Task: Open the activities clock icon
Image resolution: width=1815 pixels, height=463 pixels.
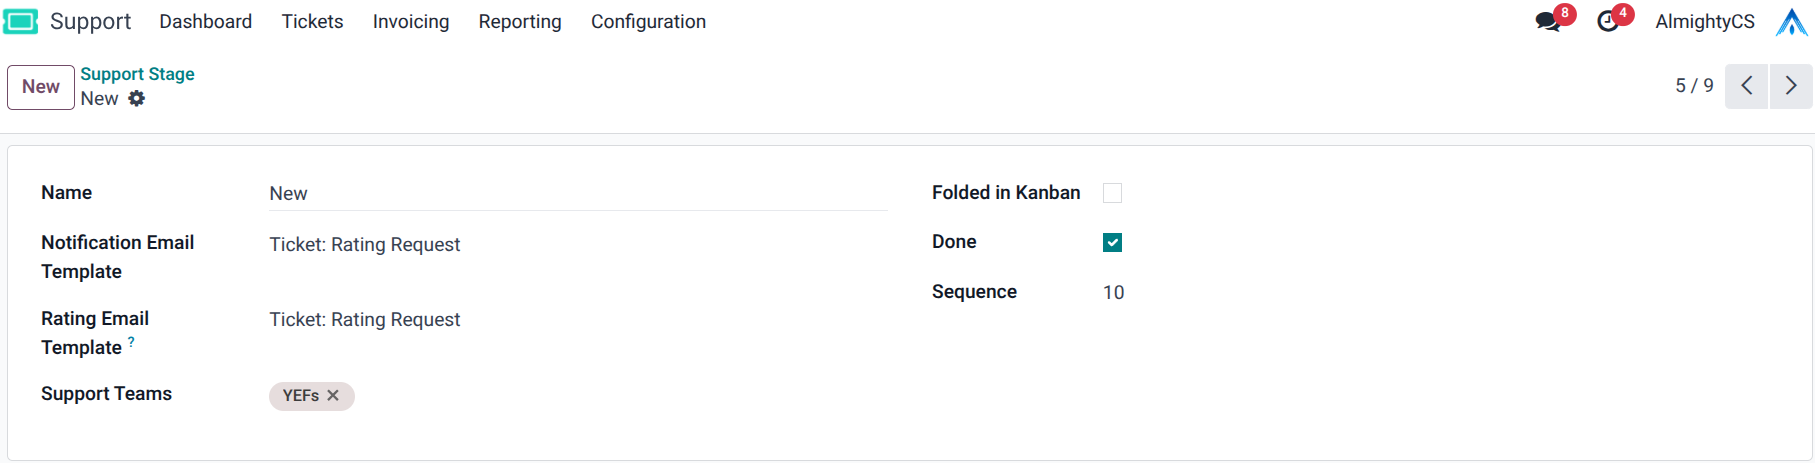Action: (x=1607, y=21)
